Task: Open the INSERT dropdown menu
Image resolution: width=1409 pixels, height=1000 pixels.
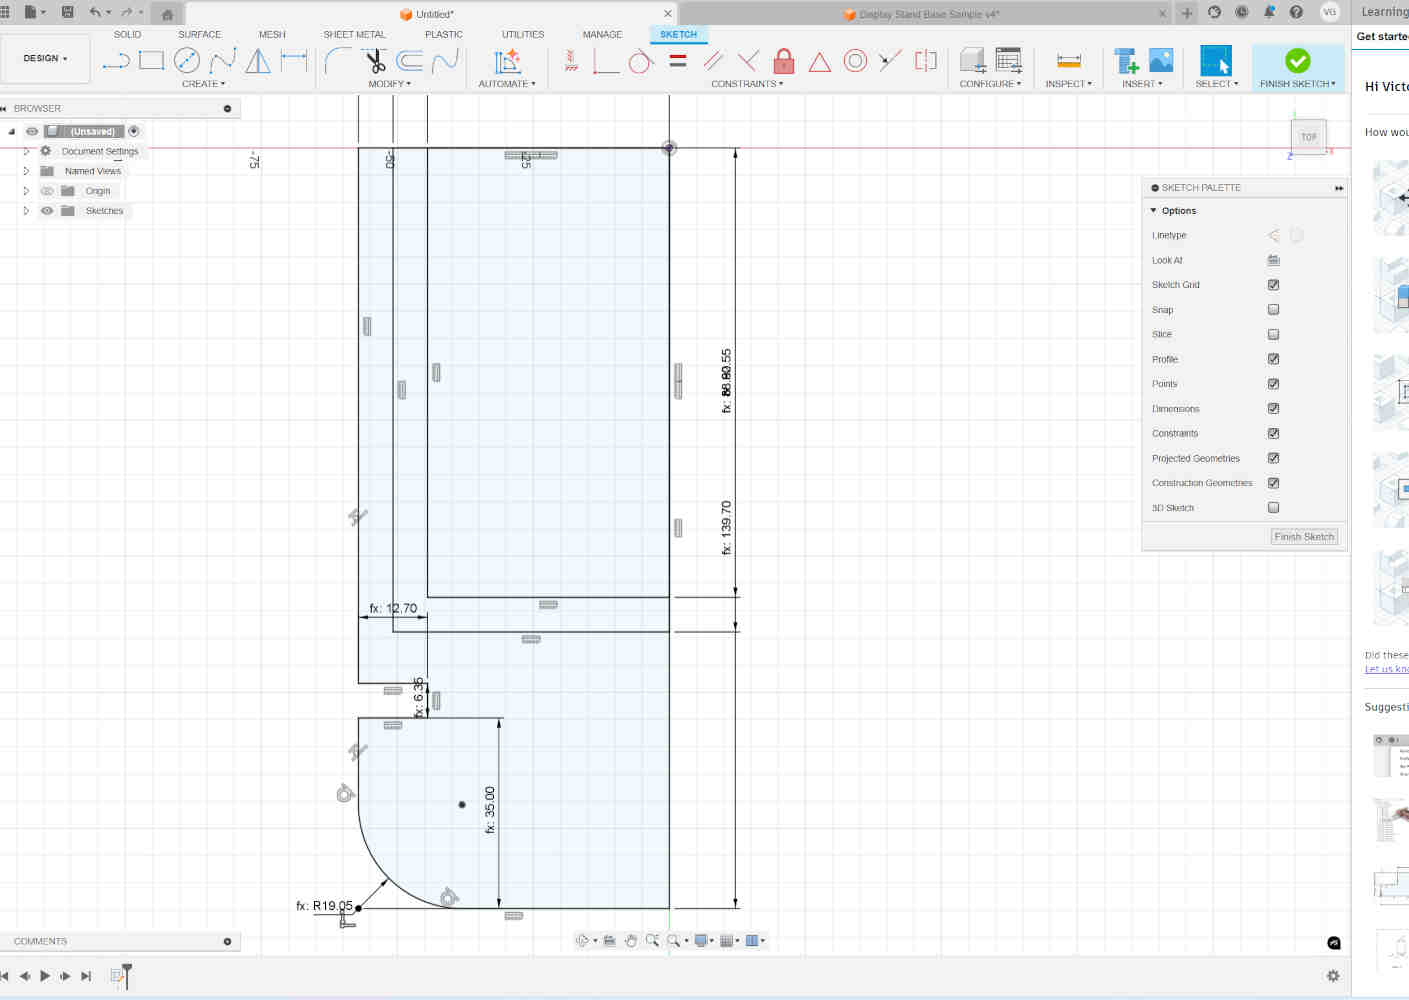Action: (x=1142, y=84)
